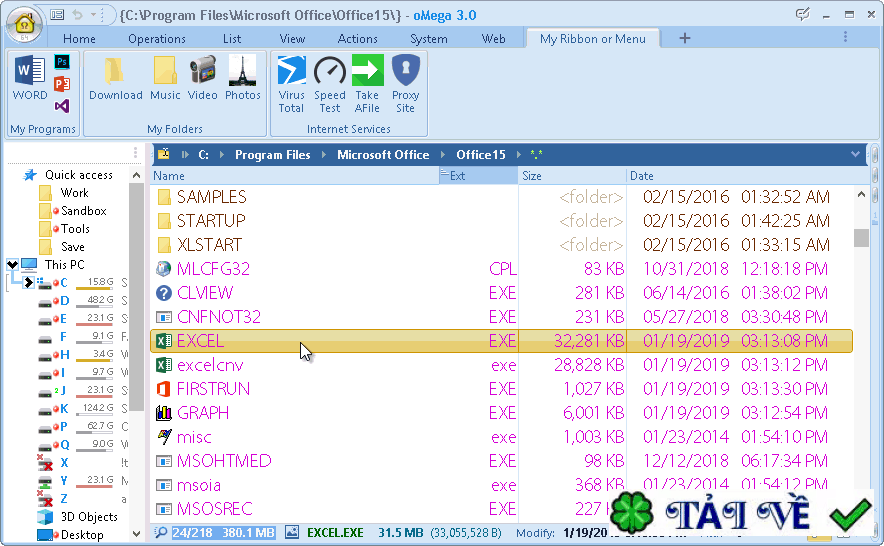This screenshot has width=884, height=546.
Task: Open the Photos folder shortcut
Action: pyautogui.click(x=243, y=79)
